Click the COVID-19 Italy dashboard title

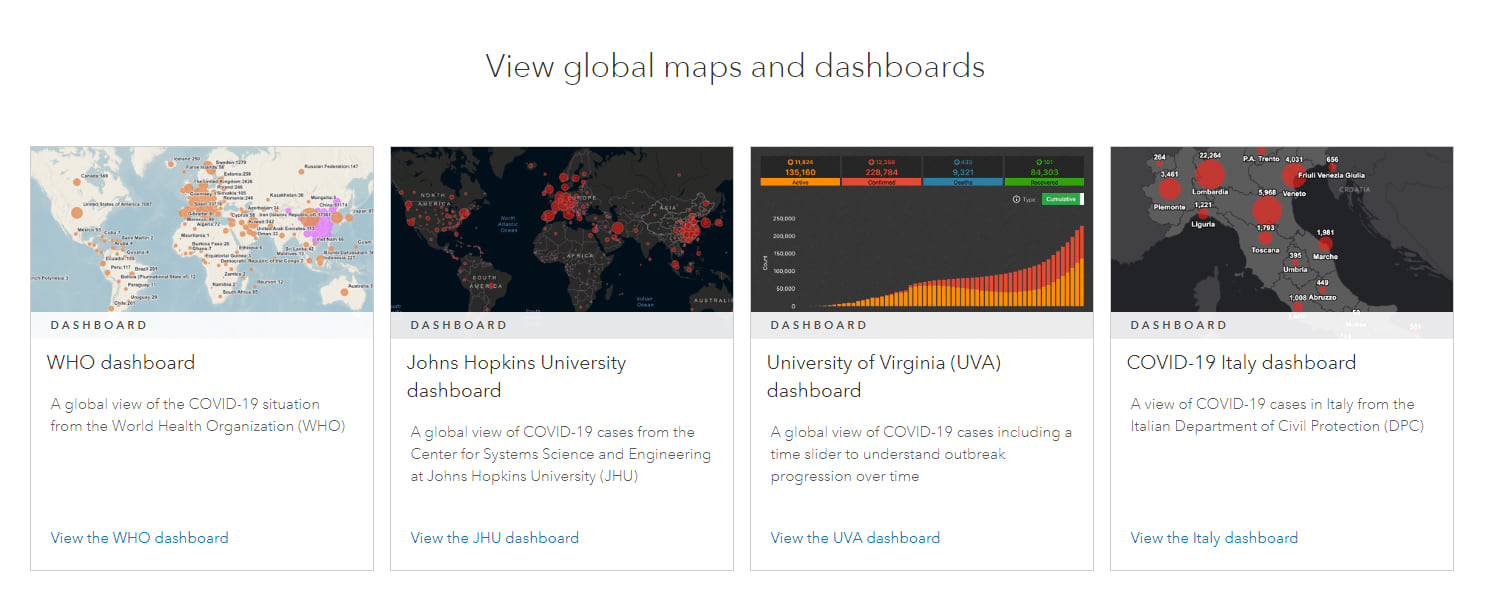(1241, 362)
